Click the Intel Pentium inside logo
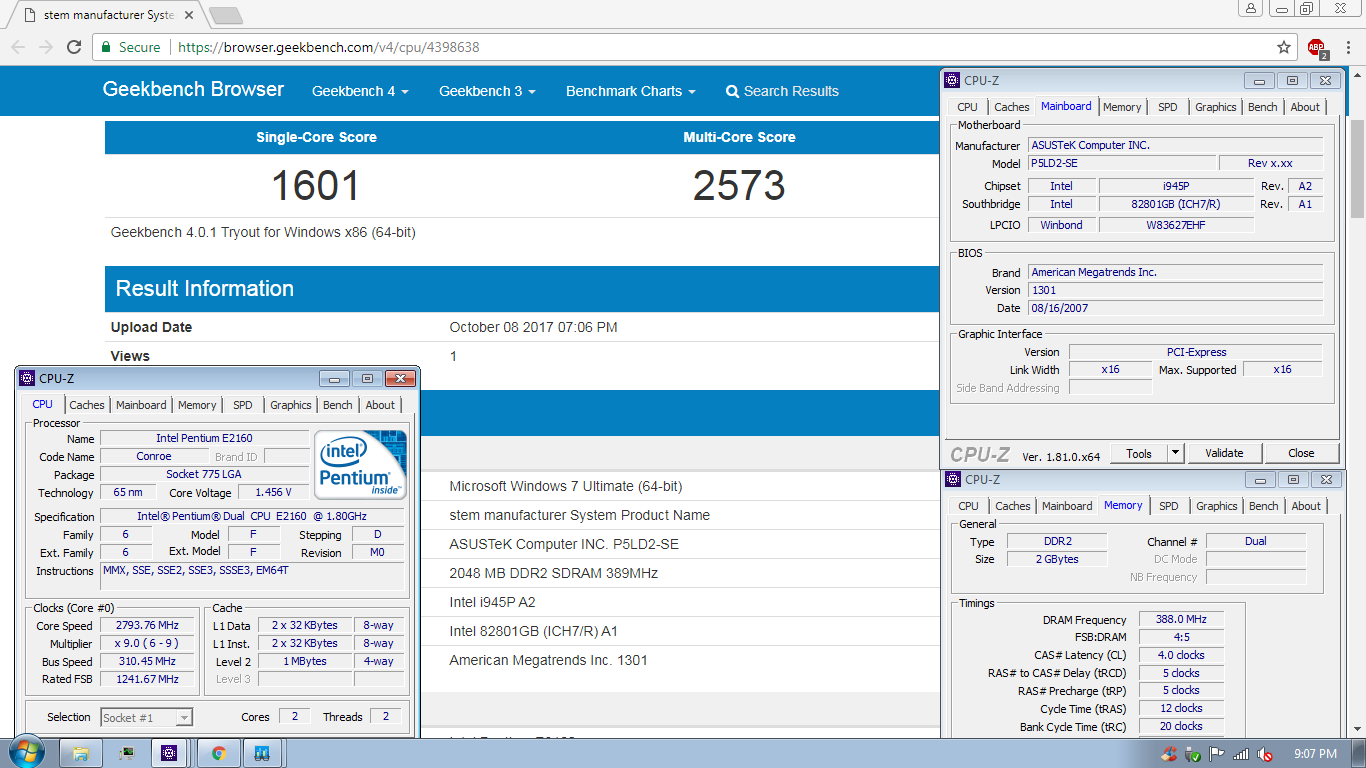This screenshot has height=768, width=1366. [361, 465]
